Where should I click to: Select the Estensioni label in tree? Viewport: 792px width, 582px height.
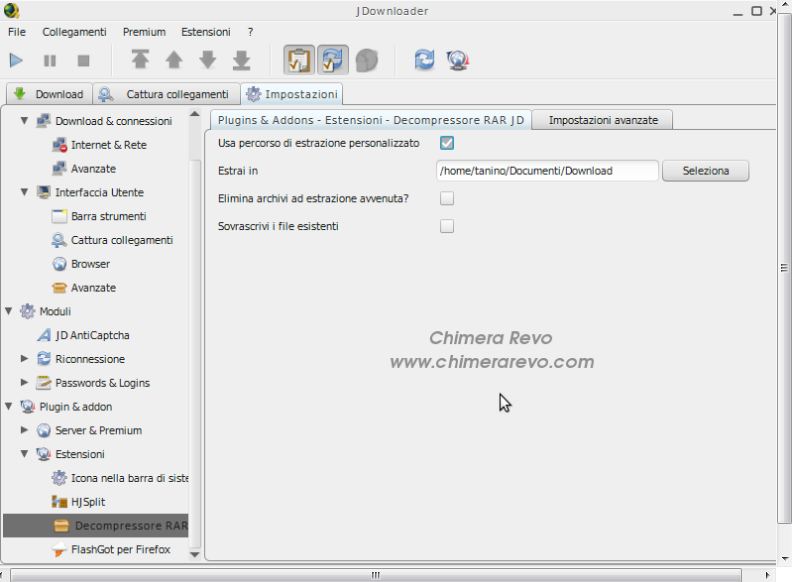pyautogui.click(x=80, y=454)
